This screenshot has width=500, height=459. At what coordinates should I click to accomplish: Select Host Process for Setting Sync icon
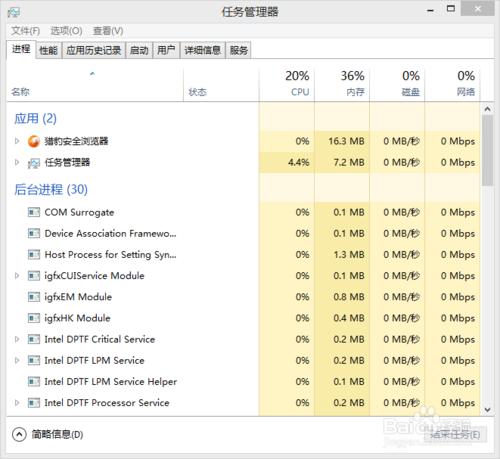pos(34,255)
